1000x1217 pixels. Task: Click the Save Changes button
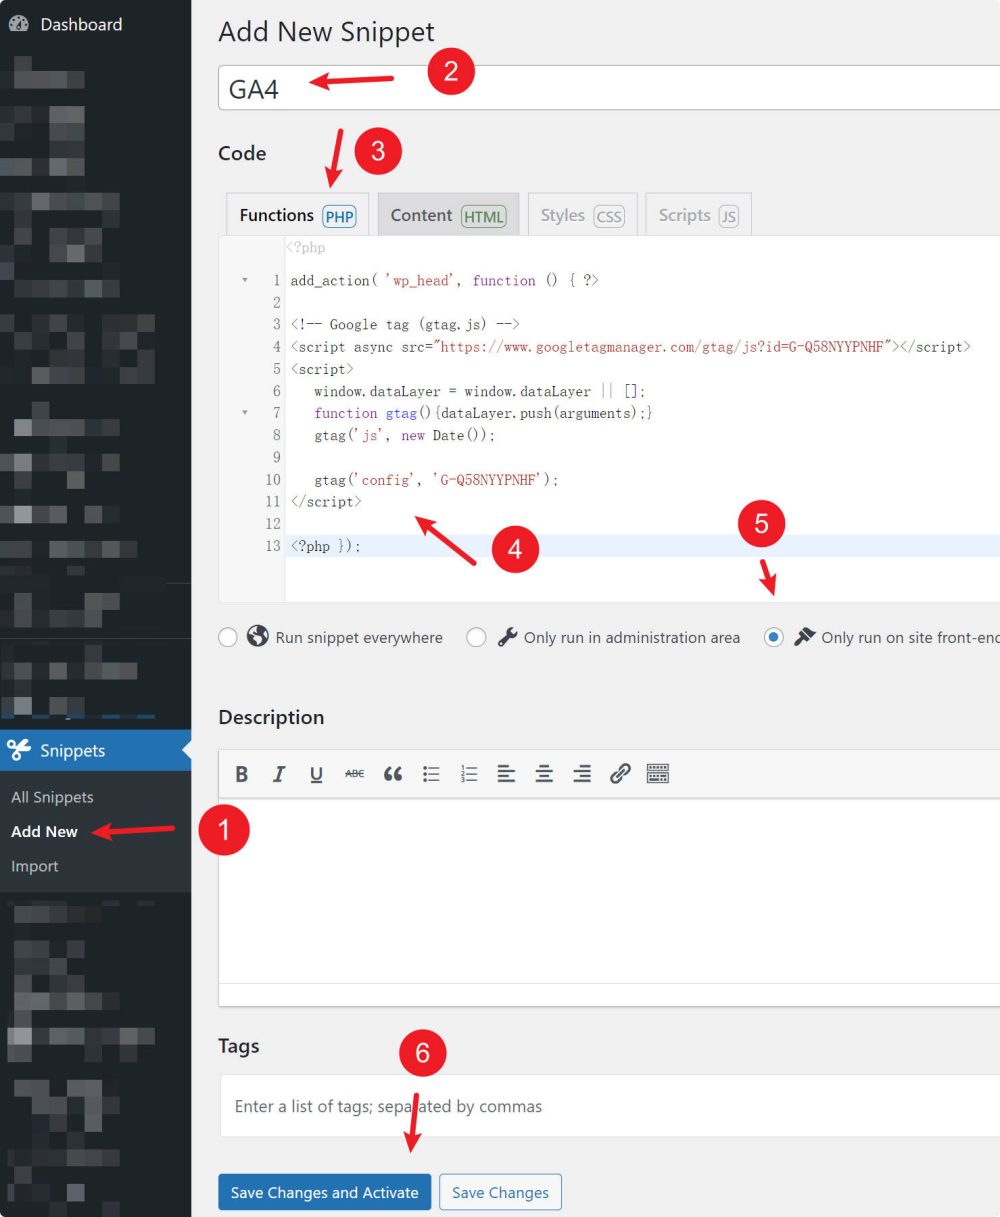point(500,1192)
